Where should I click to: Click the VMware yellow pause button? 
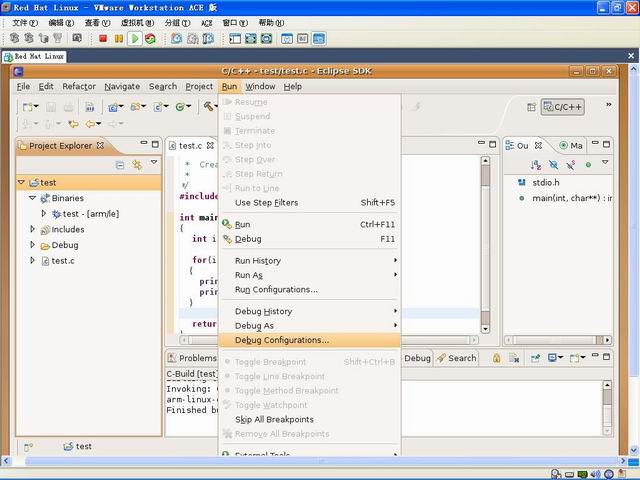[x=119, y=38]
